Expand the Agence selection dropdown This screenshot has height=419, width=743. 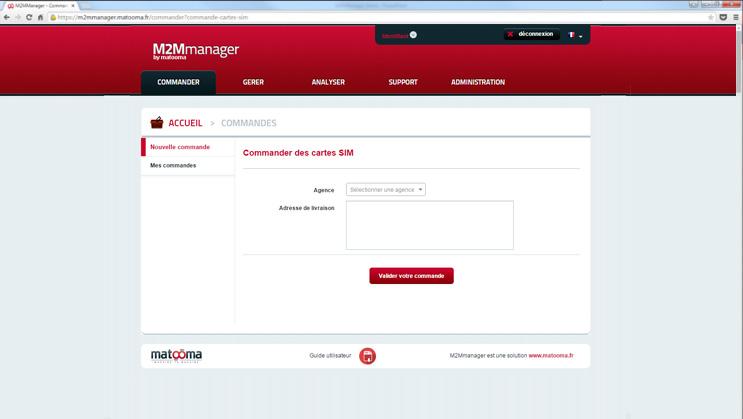pyautogui.click(x=386, y=190)
